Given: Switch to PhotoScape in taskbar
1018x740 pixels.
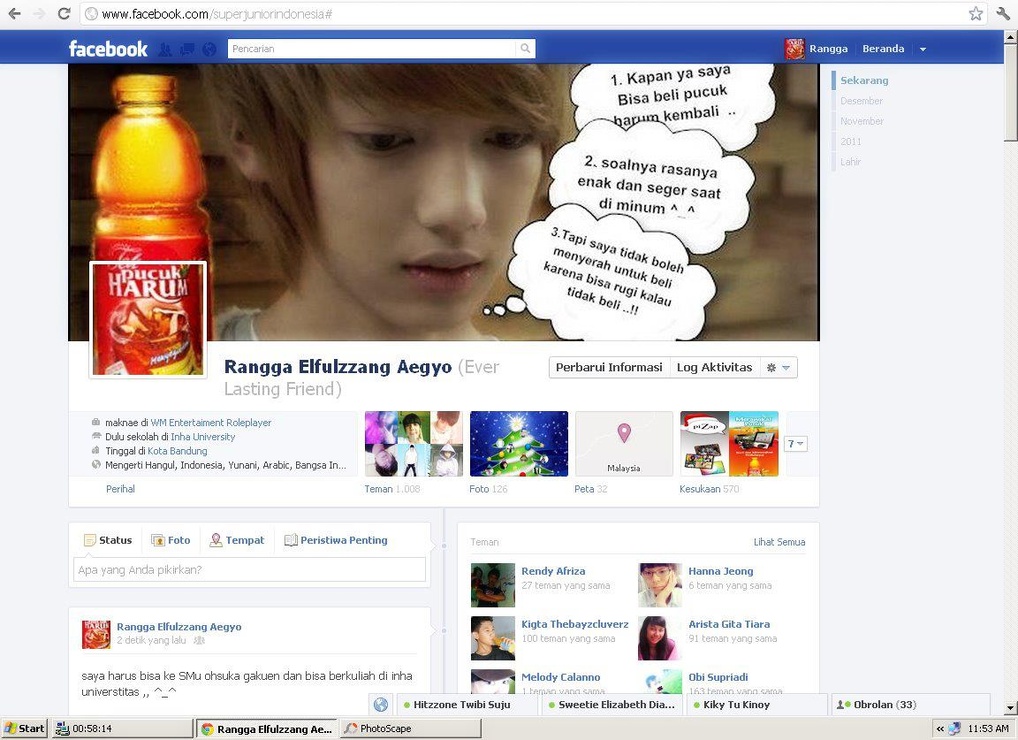Looking at the screenshot, I should pyautogui.click(x=410, y=728).
